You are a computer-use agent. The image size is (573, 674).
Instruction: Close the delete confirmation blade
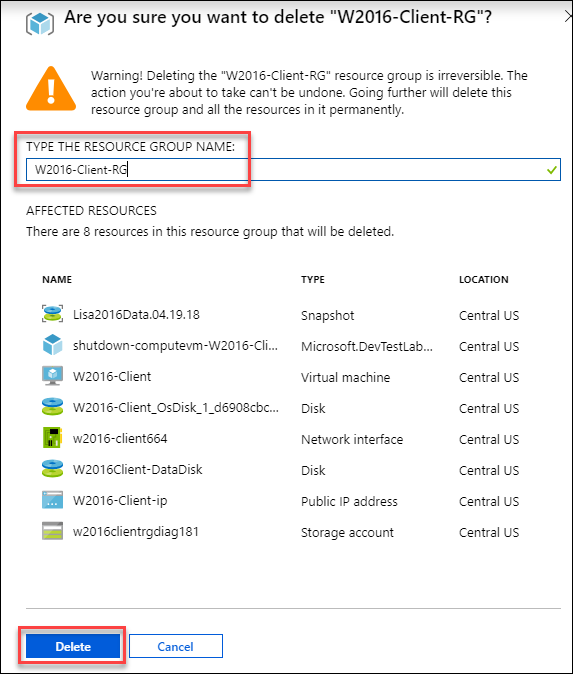click(568, 17)
